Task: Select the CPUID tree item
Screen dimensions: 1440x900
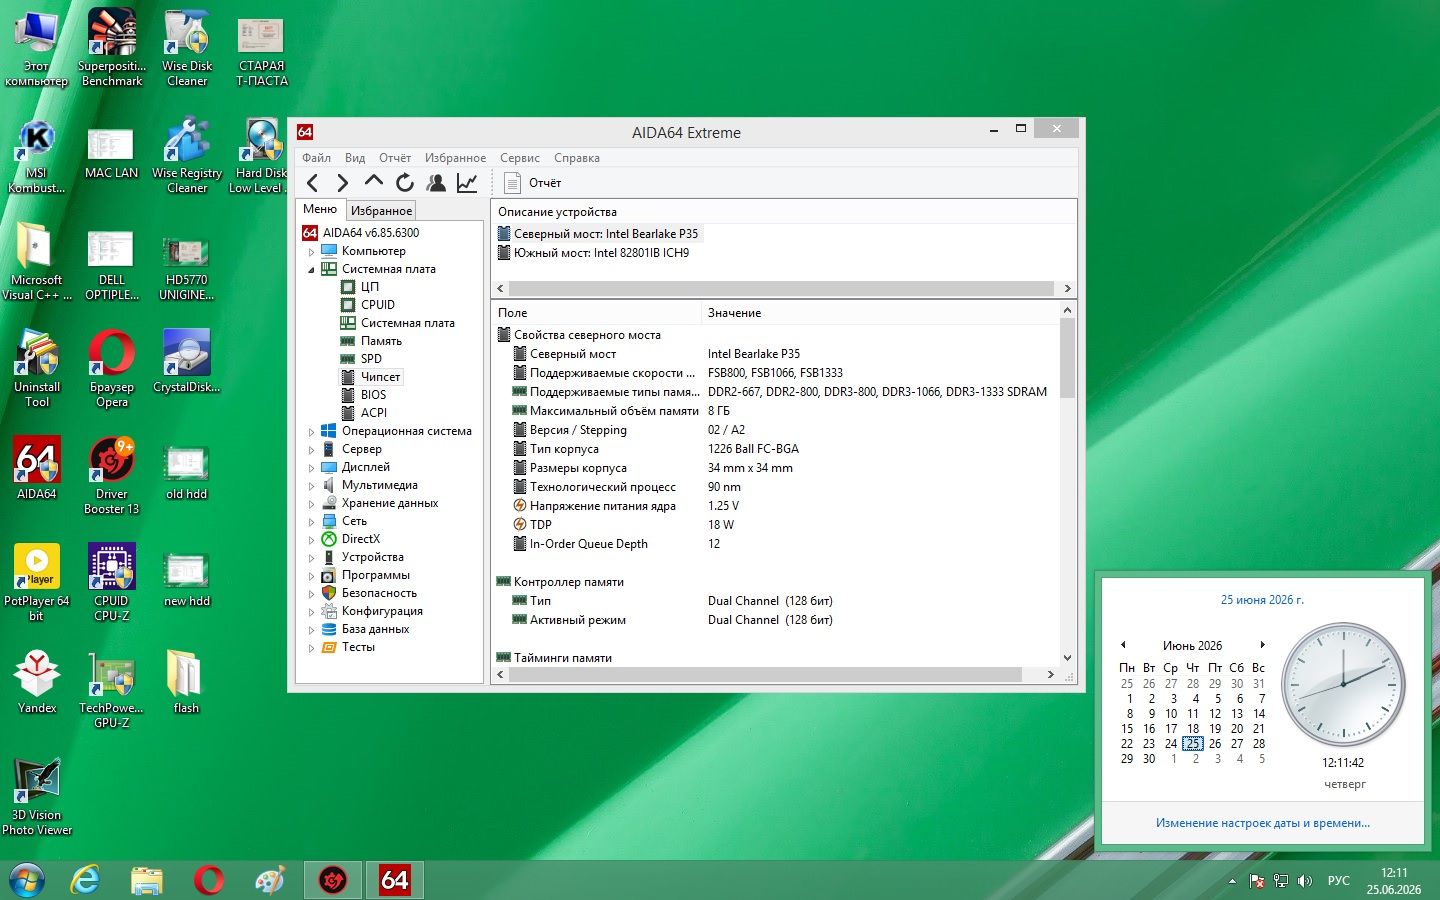Action: [378, 305]
